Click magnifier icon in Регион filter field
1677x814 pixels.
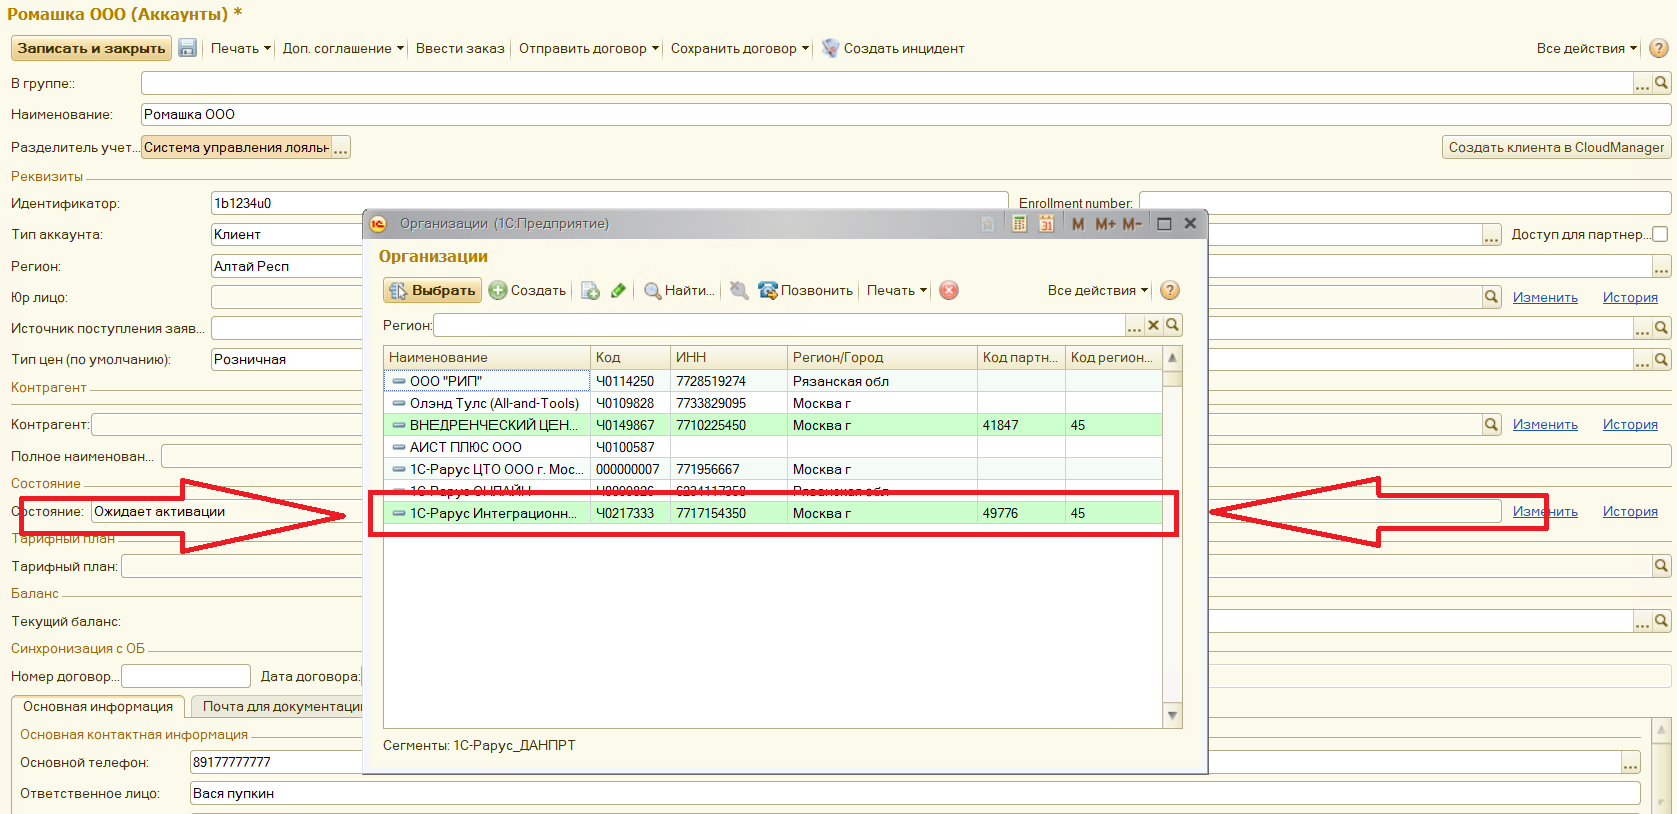point(1172,325)
